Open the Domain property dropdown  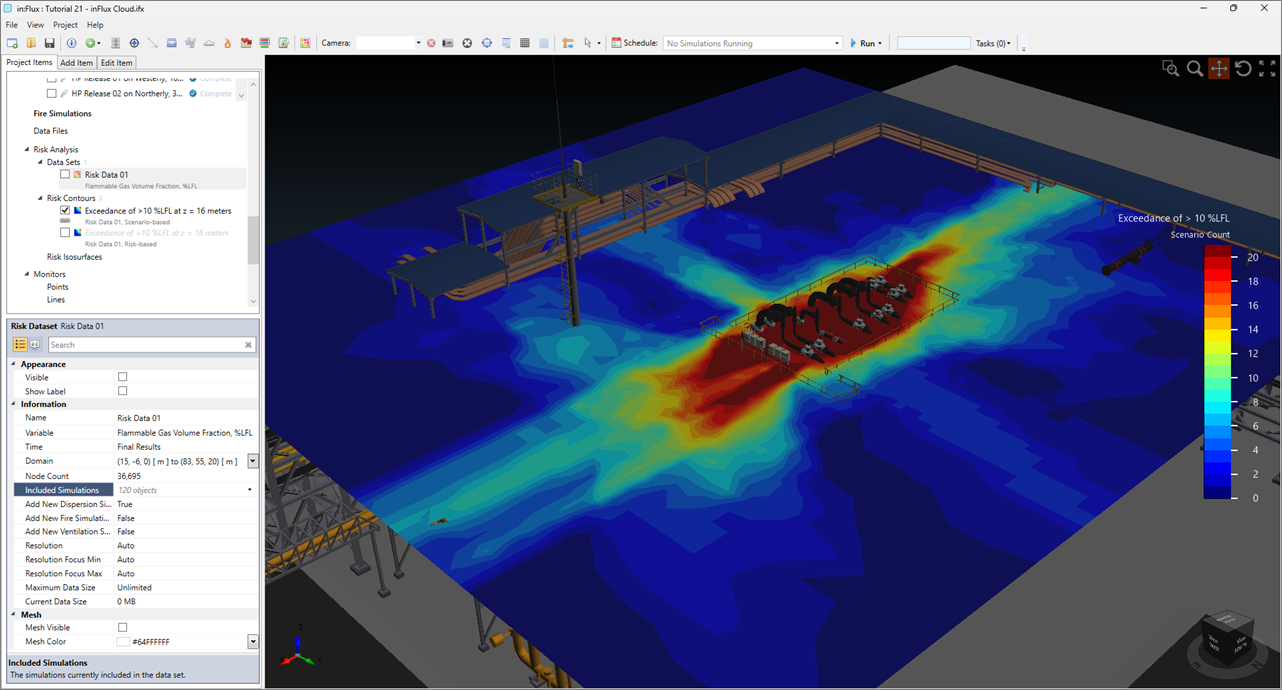click(253, 461)
